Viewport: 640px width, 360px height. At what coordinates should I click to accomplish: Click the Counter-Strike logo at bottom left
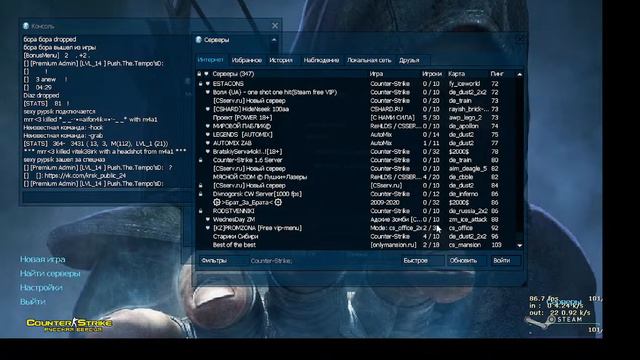coord(69,324)
